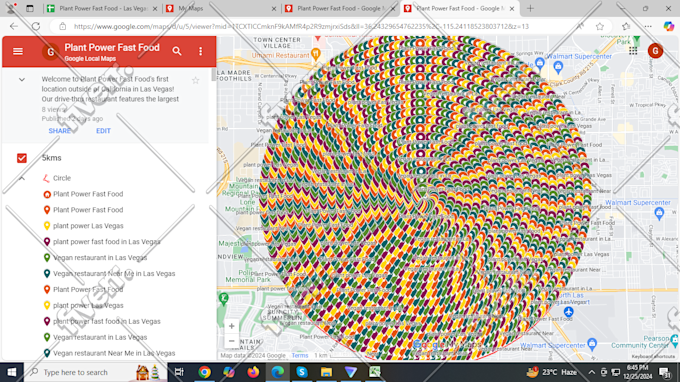Viewport: 680px width, 382px height.
Task: Open Skype from the taskbar
Action: tap(302, 372)
